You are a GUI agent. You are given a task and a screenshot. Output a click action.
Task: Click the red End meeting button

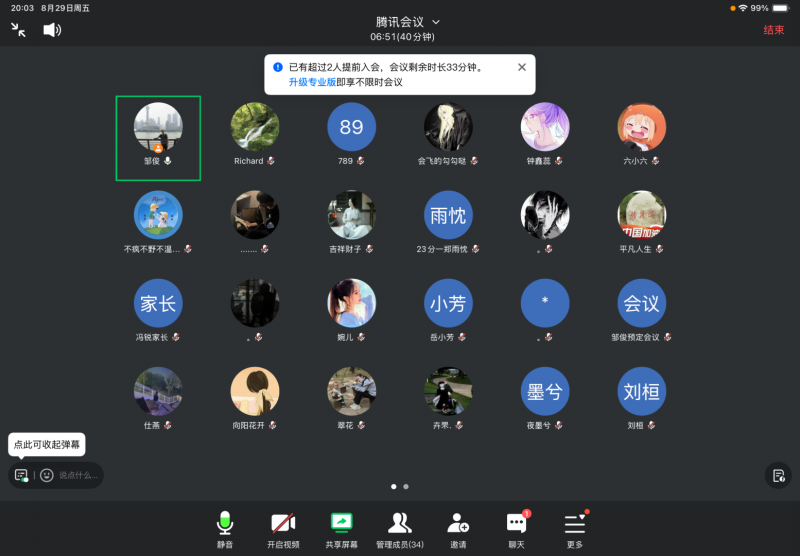point(773,30)
